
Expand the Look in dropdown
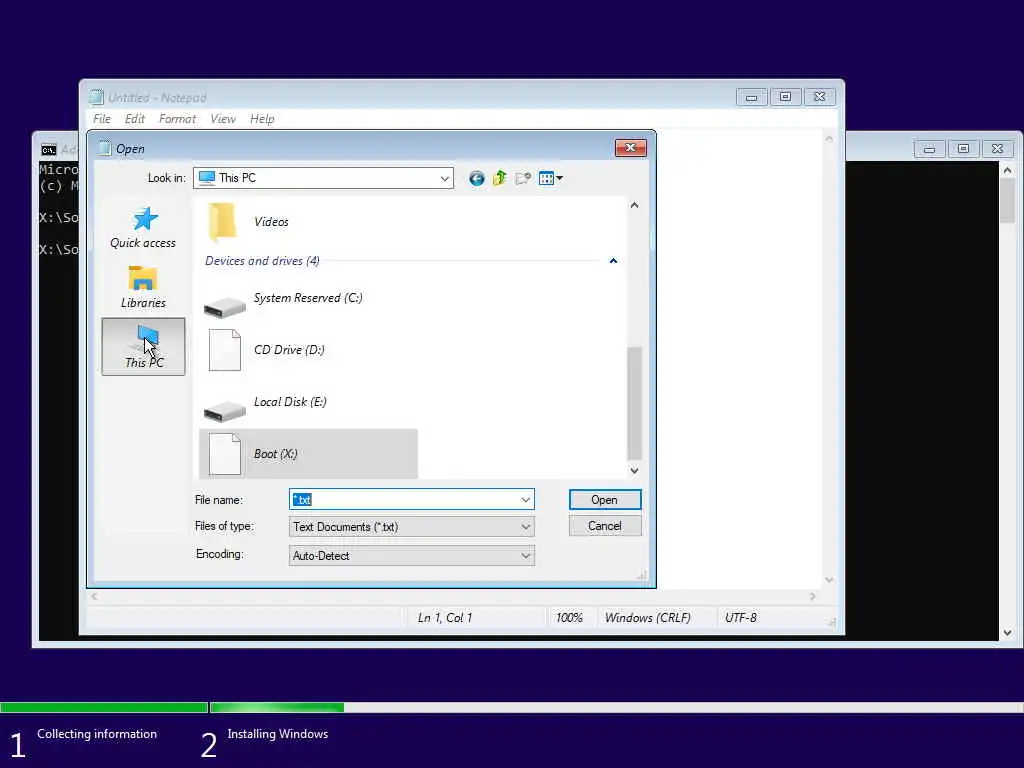point(445,178)
